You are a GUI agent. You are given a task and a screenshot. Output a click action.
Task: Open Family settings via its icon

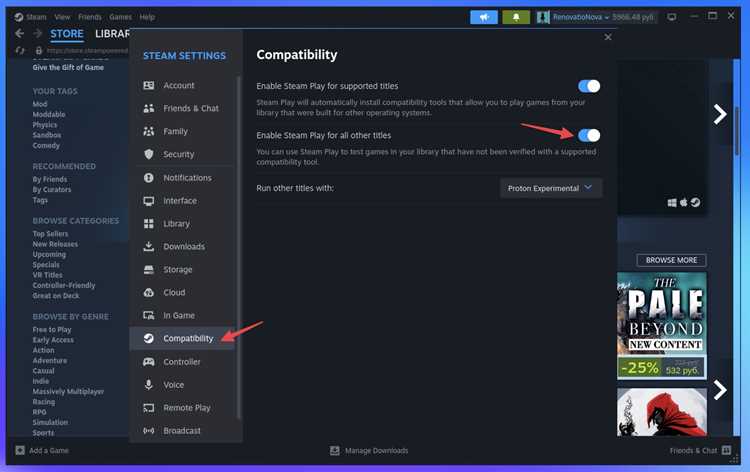[x=149, y=131]
